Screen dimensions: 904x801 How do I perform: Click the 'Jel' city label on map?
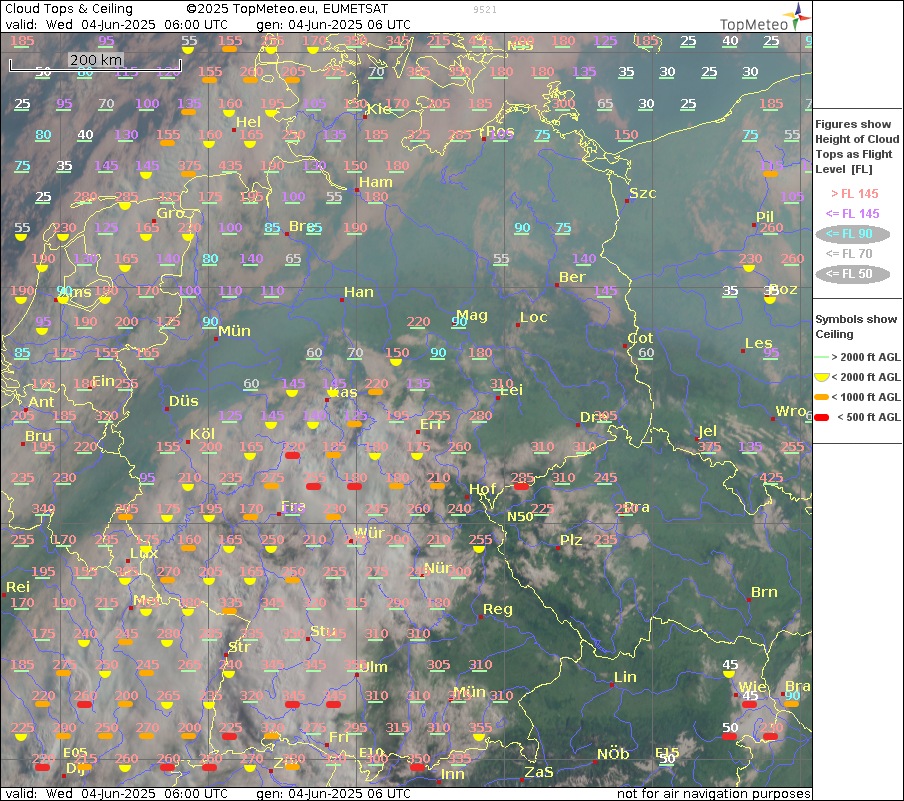pyautogui.click(x=707, y=431)
